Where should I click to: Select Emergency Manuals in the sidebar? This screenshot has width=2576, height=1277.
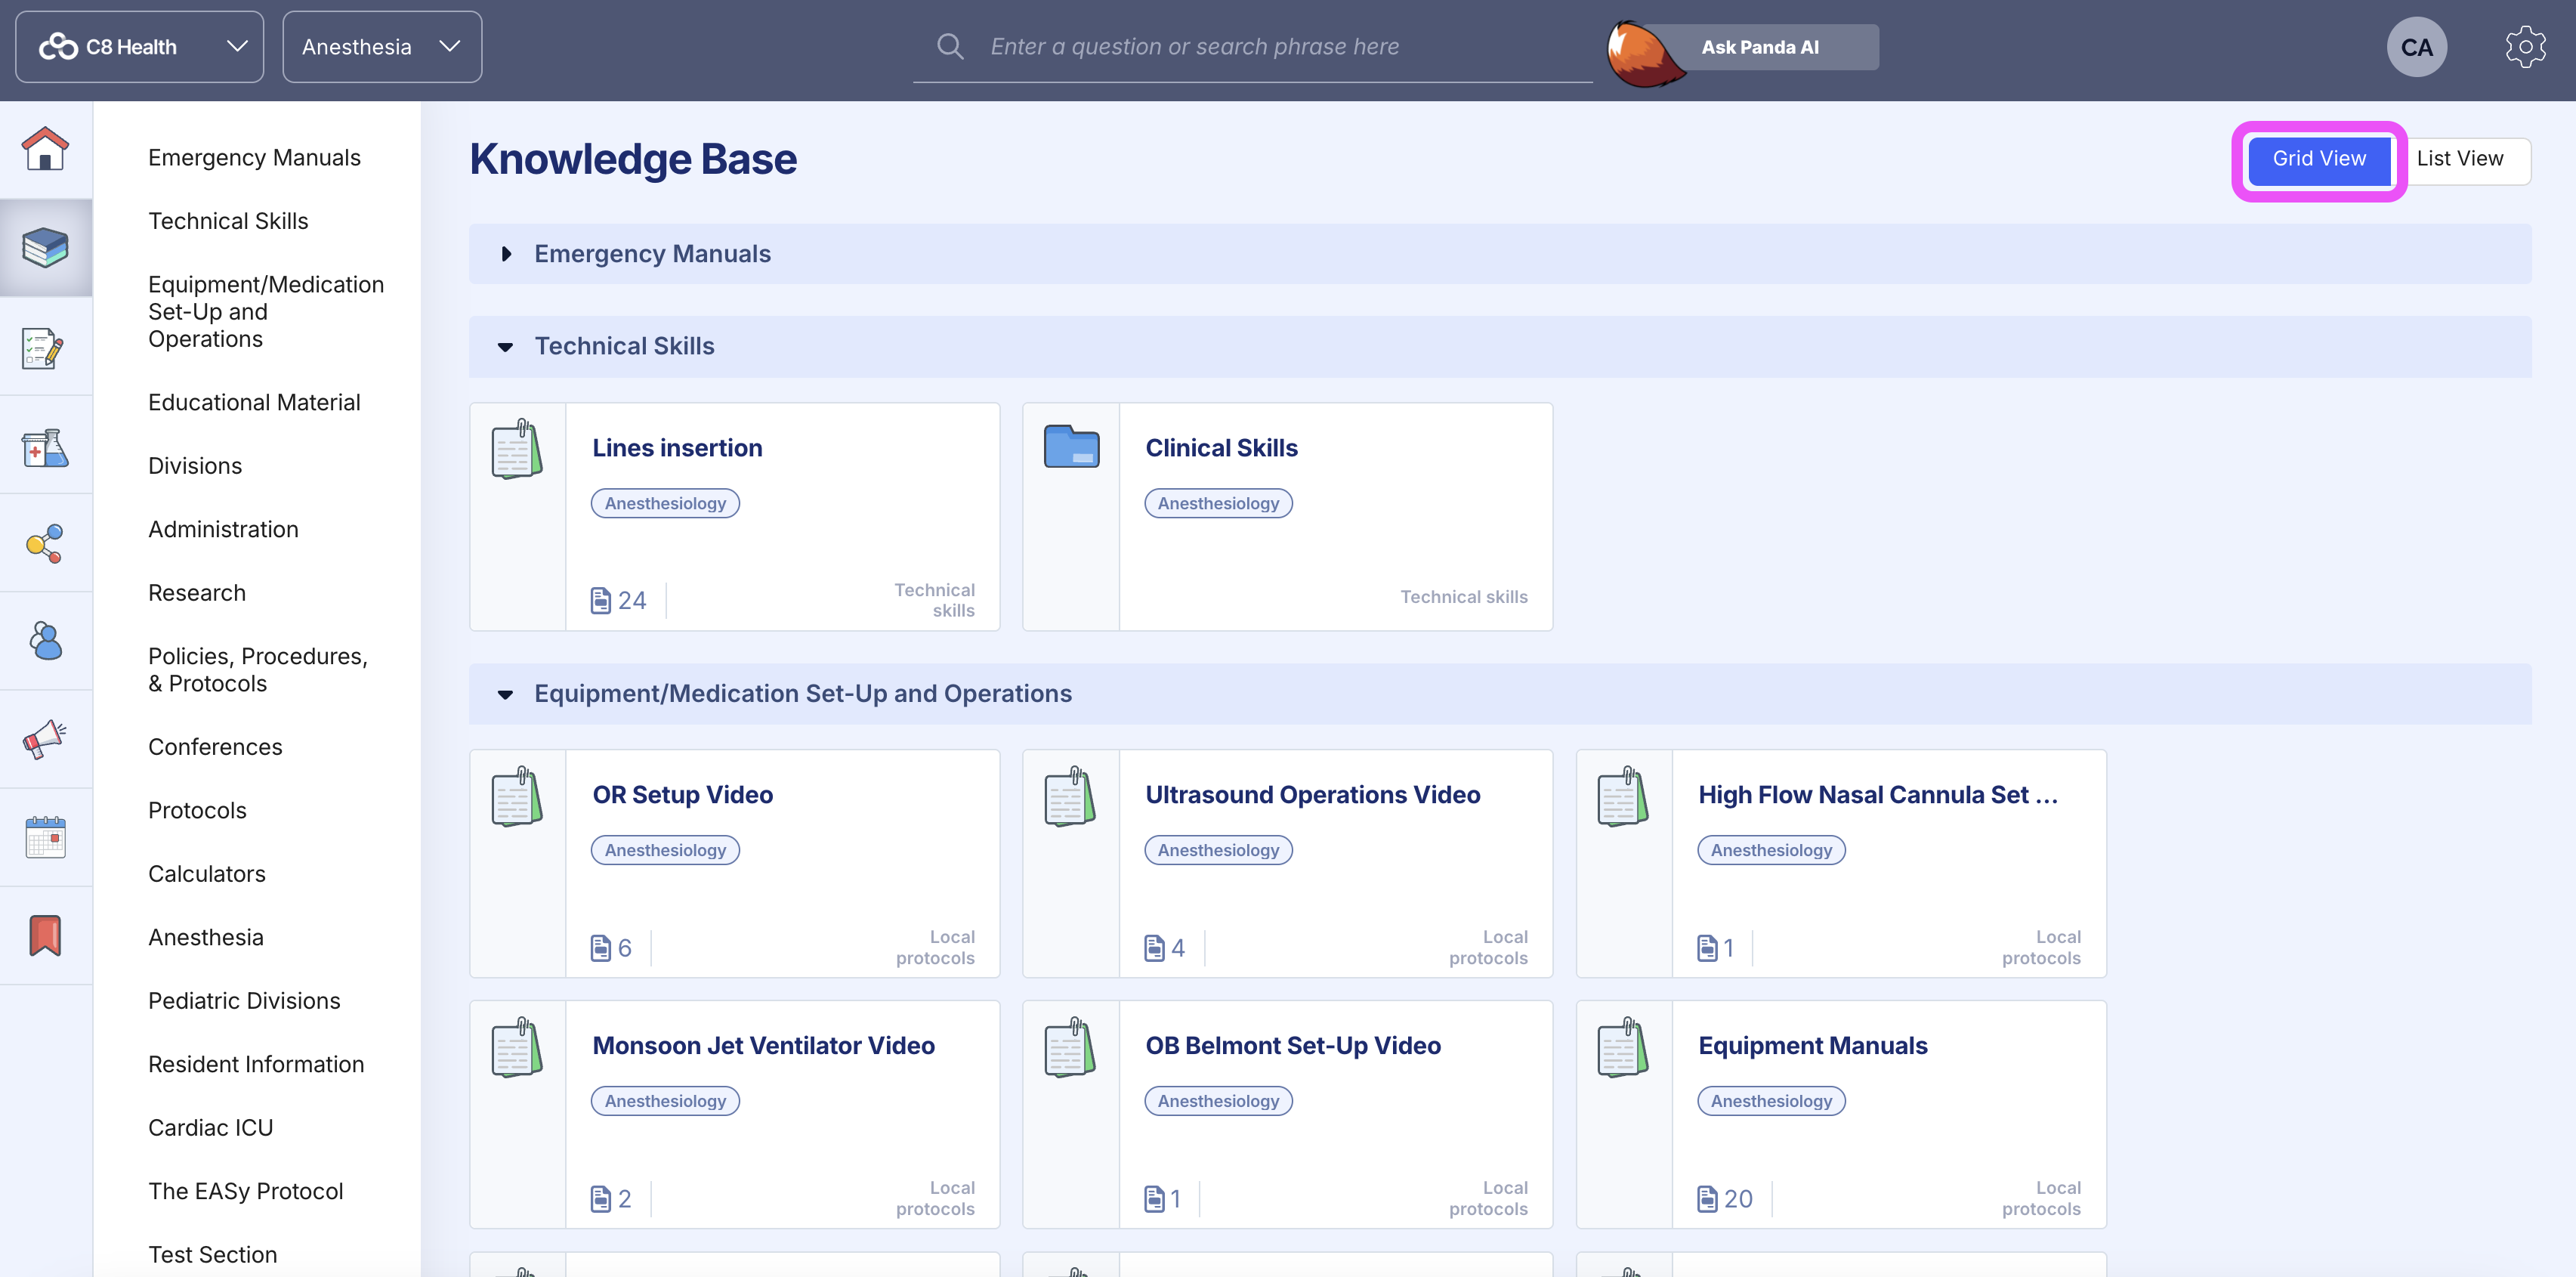click(x=254, y=158)
